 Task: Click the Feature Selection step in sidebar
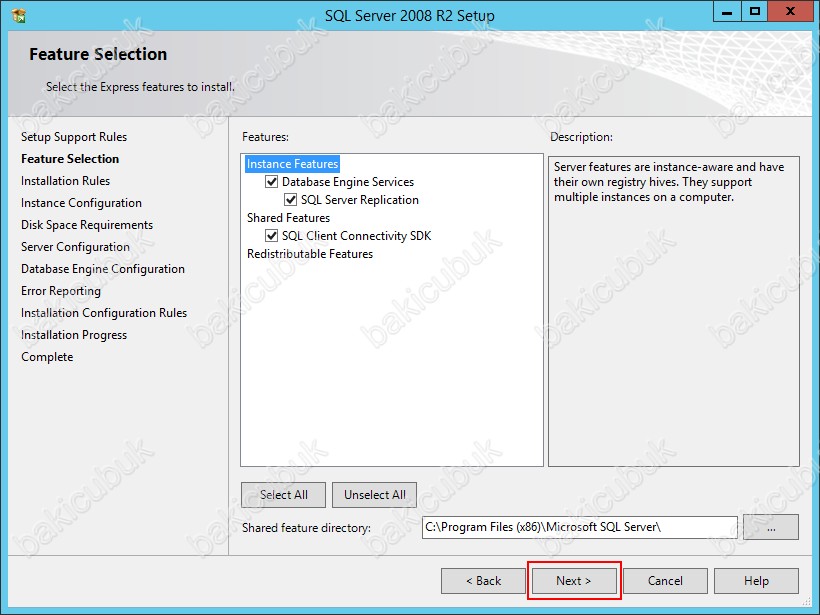(70, 159)
